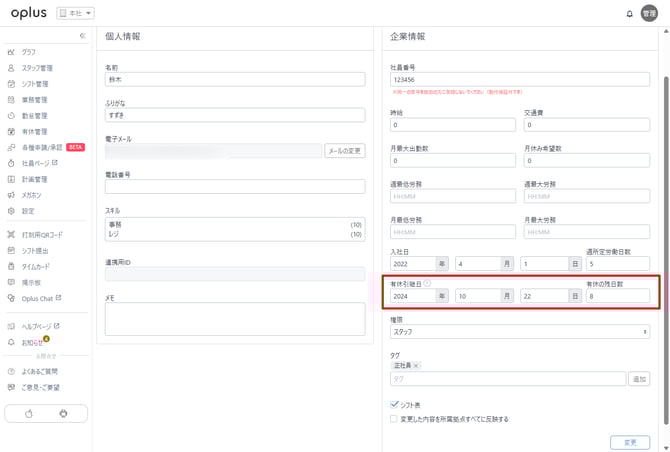Remove the 正社員 tag
The image size is (670, 452).
[x=416, y=365]
